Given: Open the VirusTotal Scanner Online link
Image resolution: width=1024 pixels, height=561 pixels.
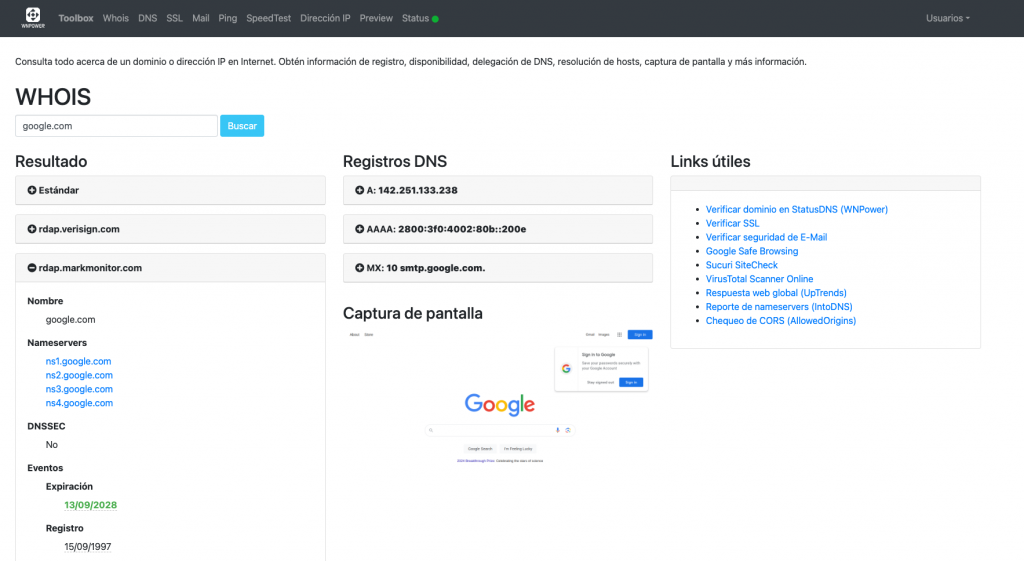Looking at the screenshot, I should (x=760, y=279).
